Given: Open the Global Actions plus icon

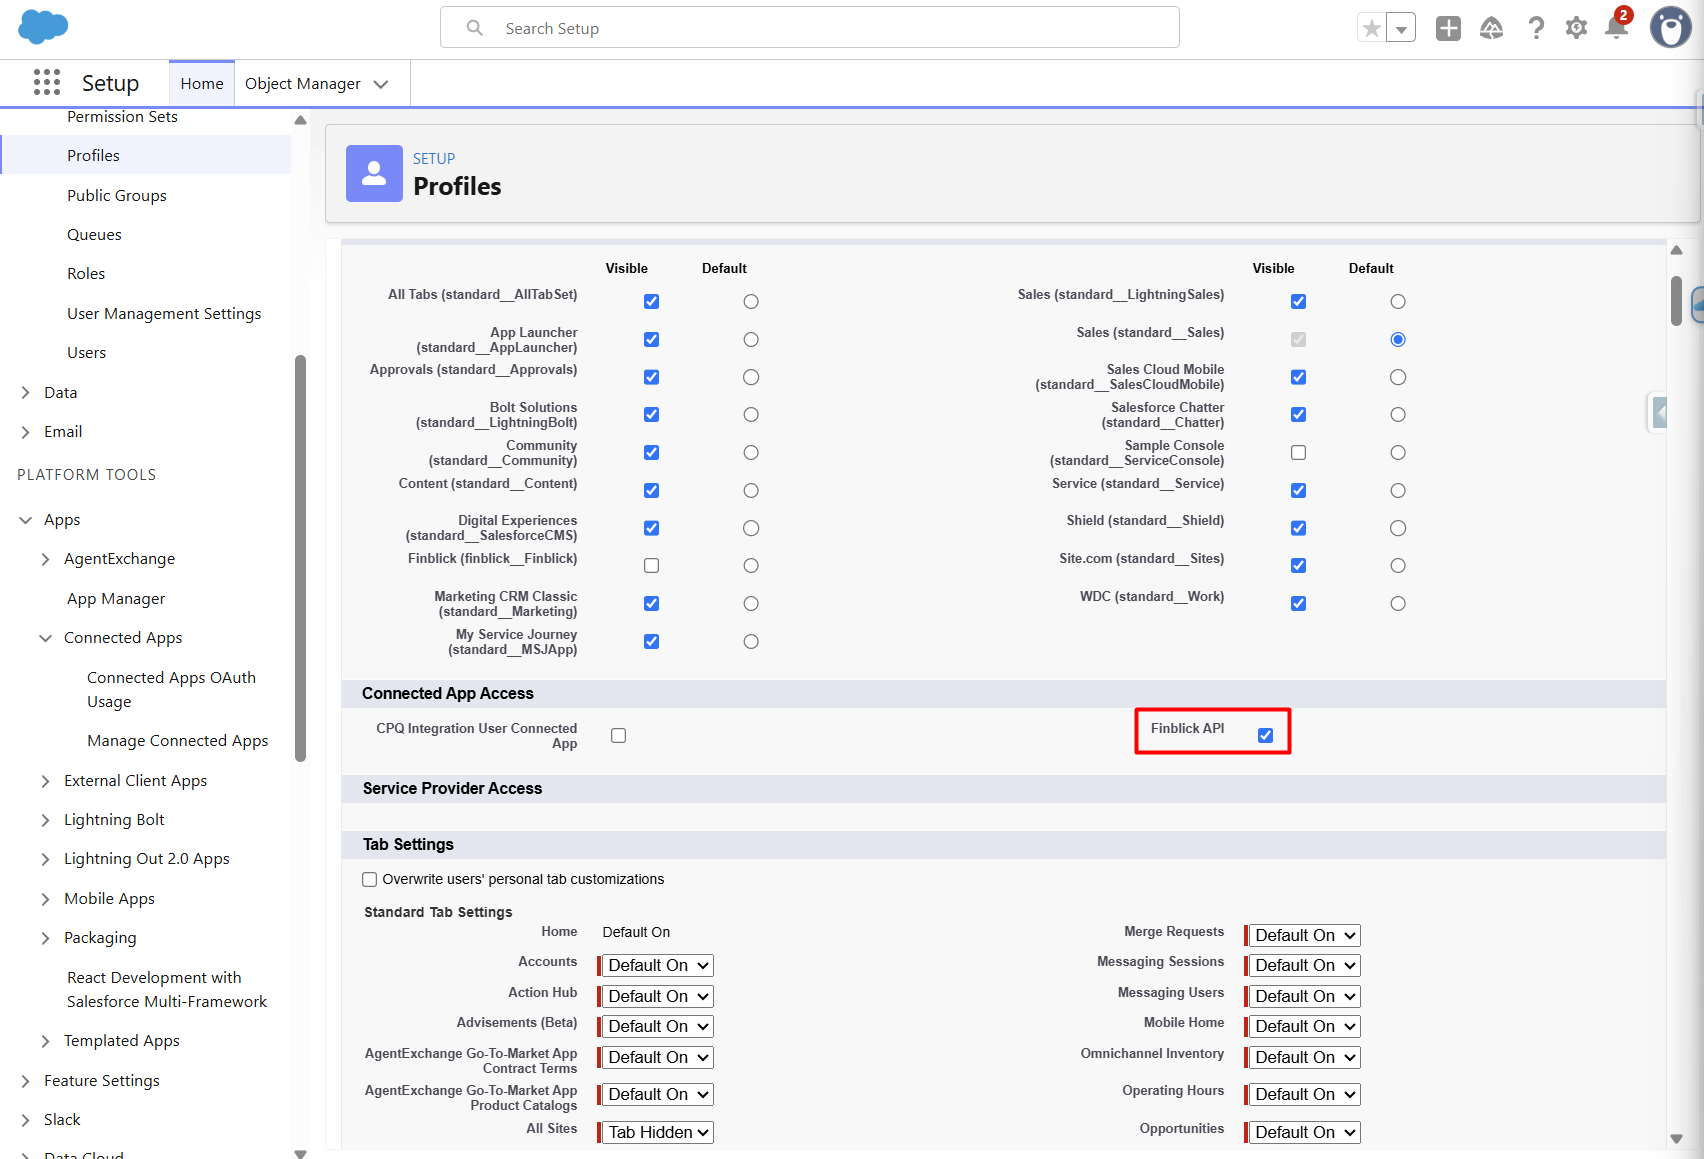Looking at the screenshot, I should coord(1448,29).
